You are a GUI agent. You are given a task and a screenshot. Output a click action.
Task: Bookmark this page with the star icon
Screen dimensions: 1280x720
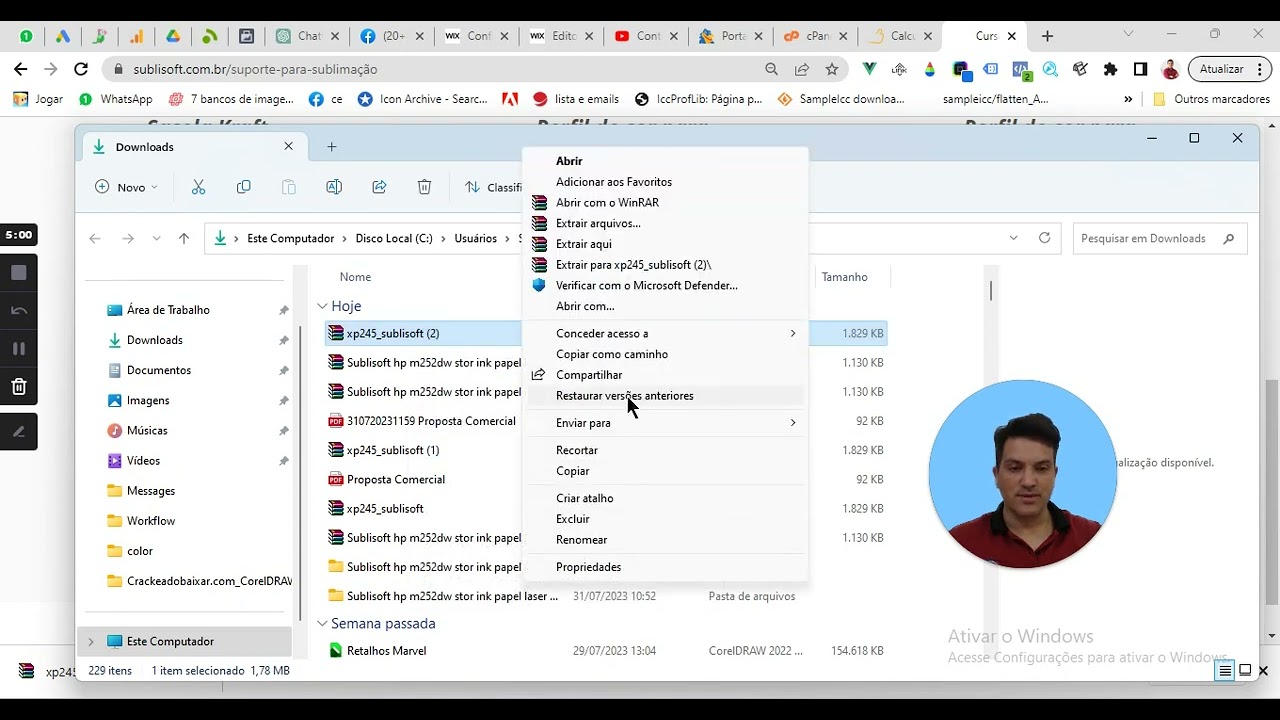tap(831, 69)
